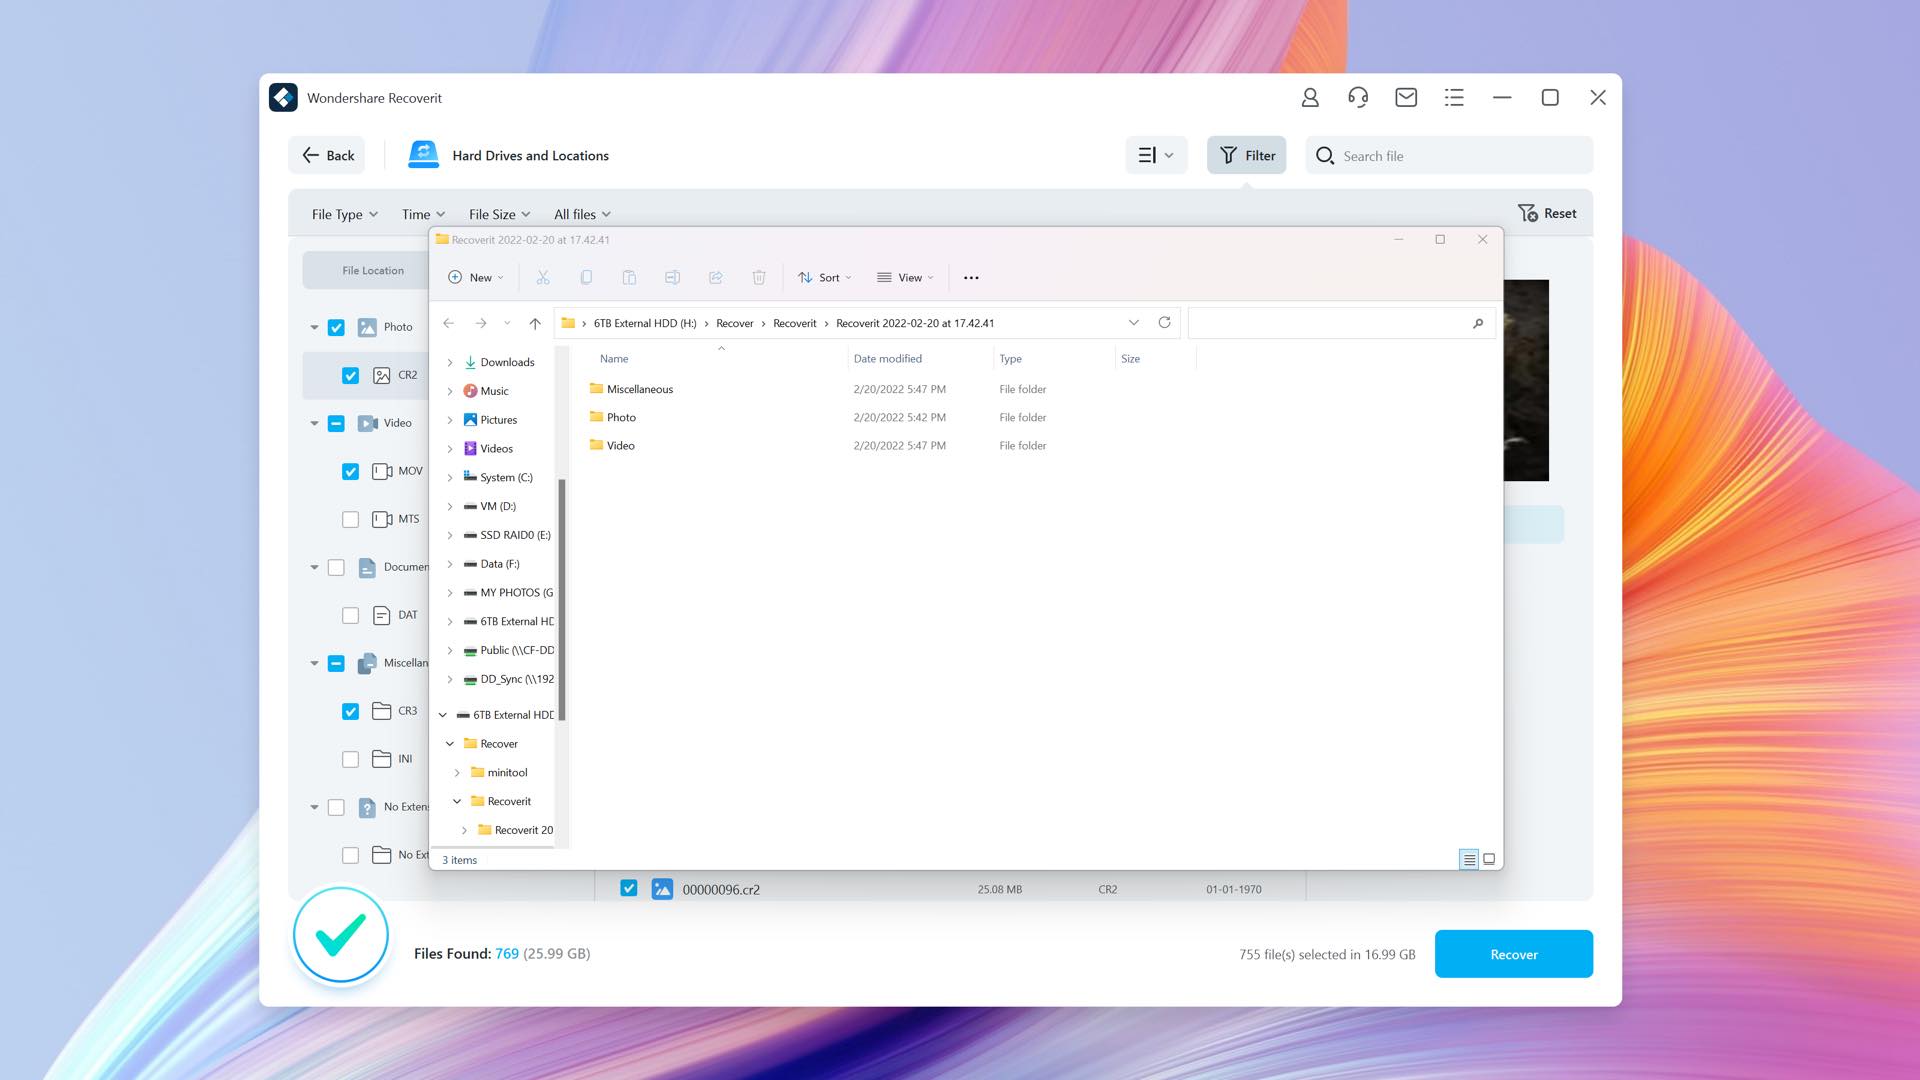Click the 00000096.cr2 image file icon
This screenshot has width=1920, height=1080.
pyautogui.click(x=662, y=889)
